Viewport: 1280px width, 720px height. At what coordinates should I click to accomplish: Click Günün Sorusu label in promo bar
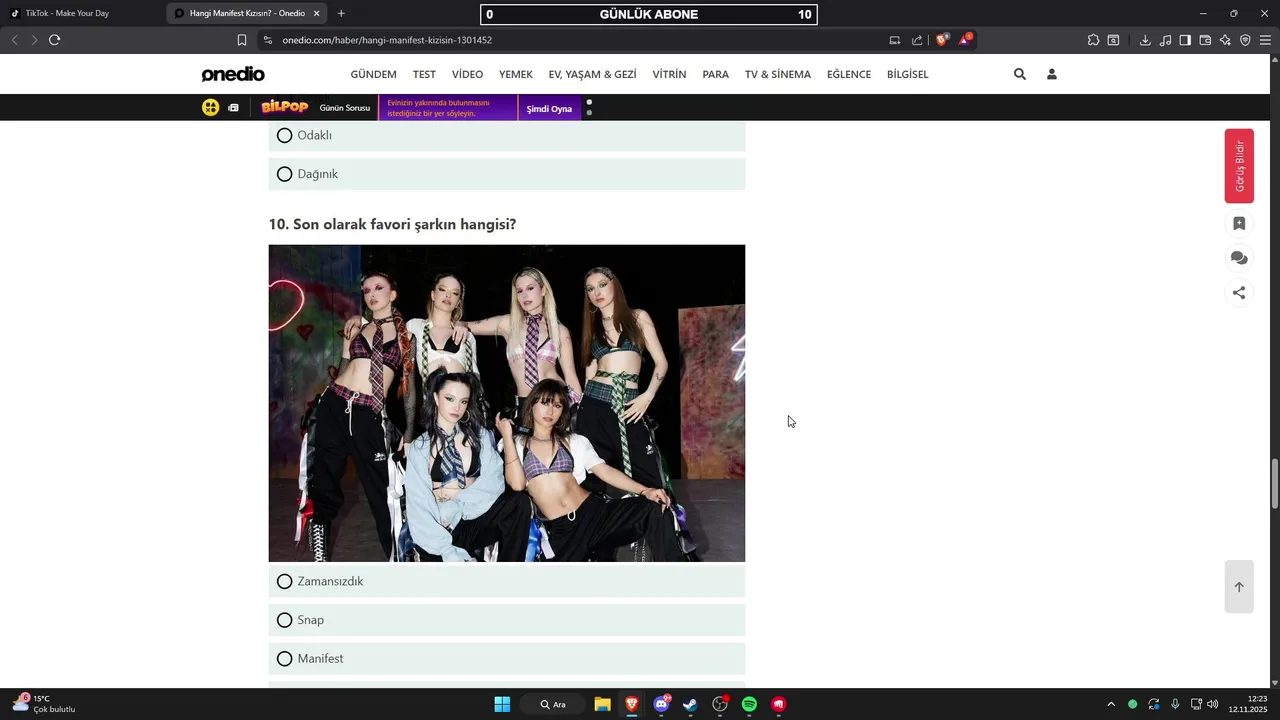click(x=345, y=108)
